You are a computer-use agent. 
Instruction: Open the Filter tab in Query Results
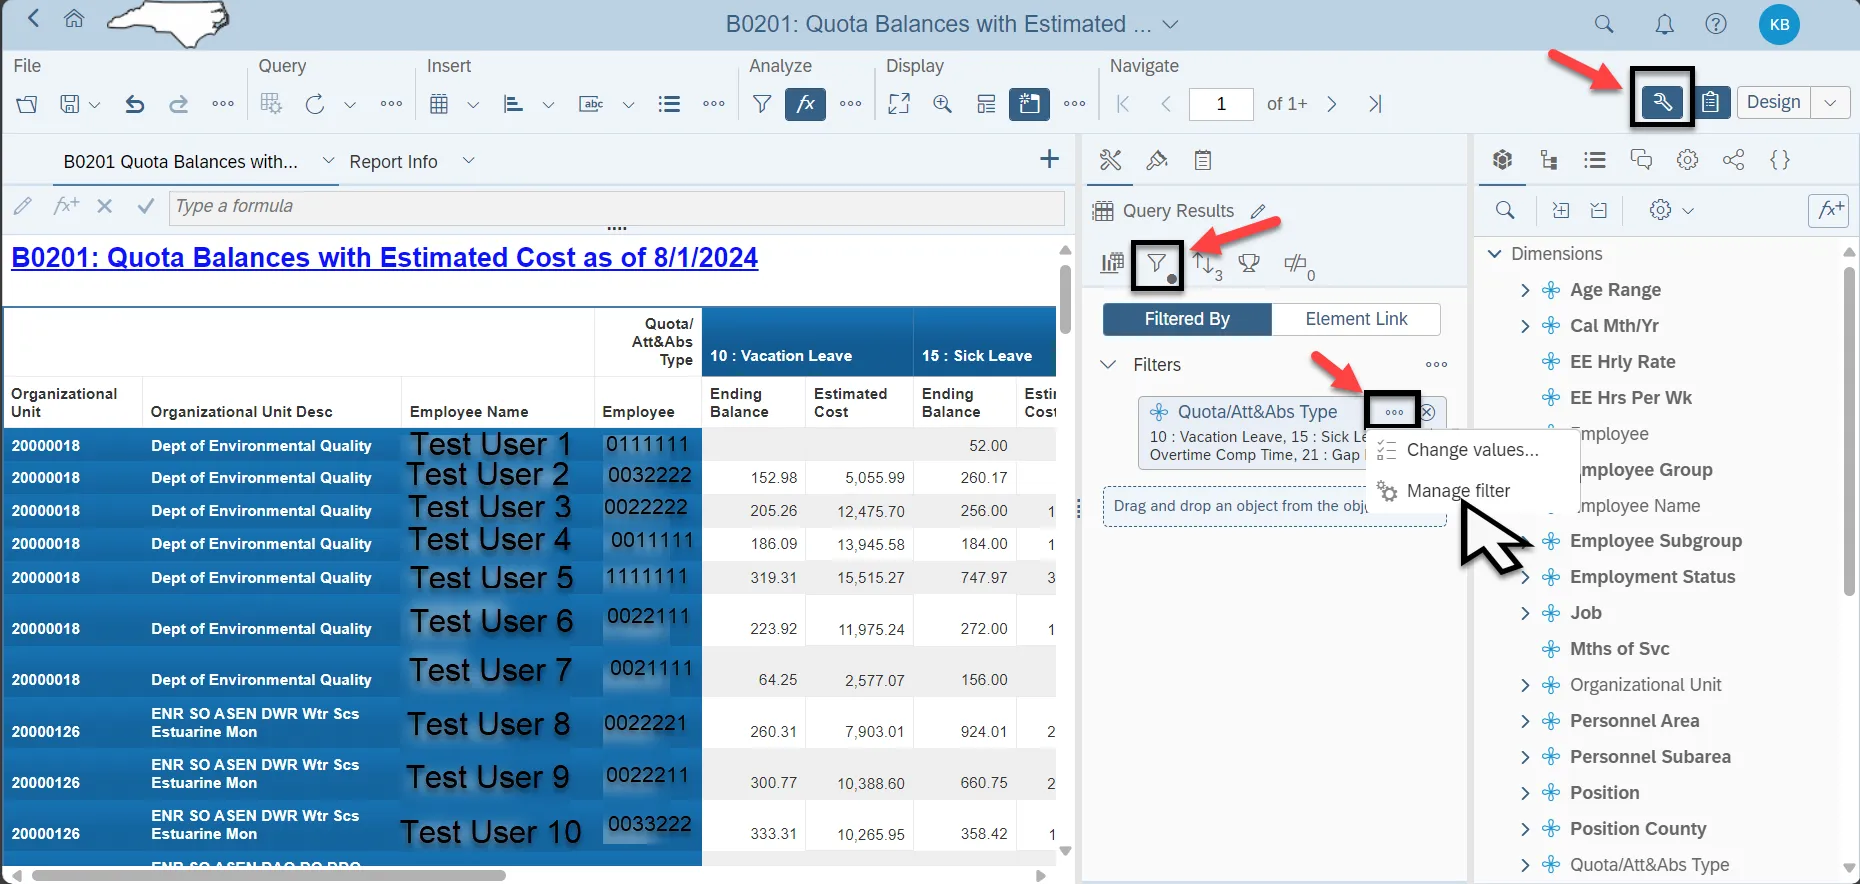1157,264
